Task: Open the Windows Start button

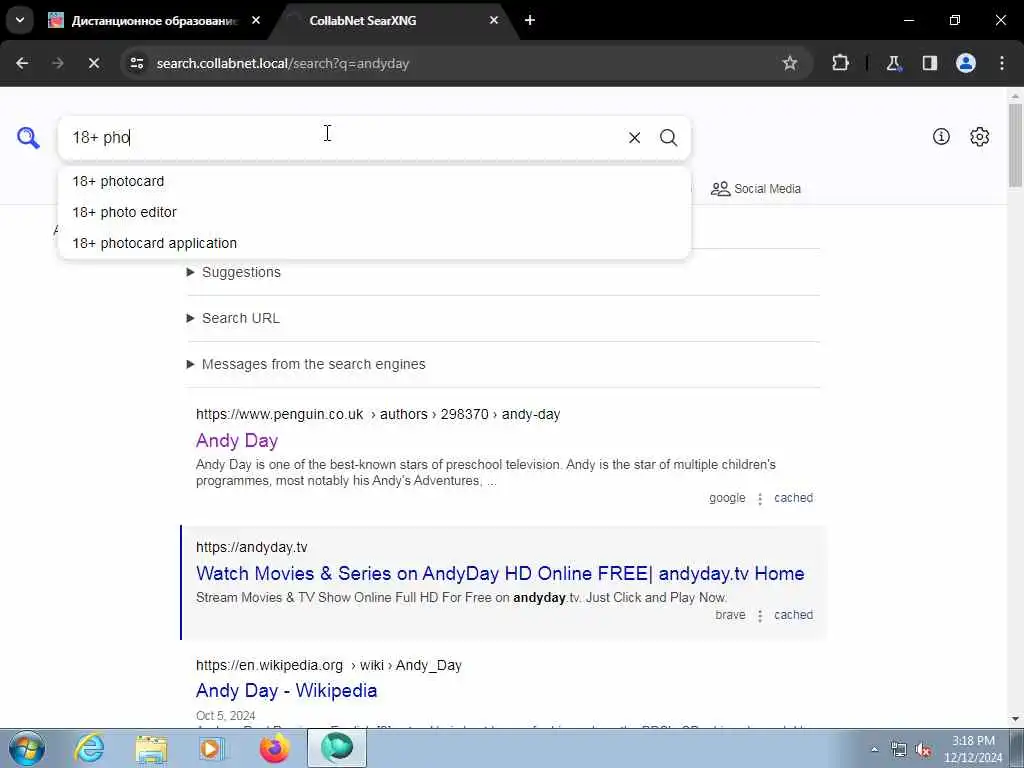Action: coord(27,748)
